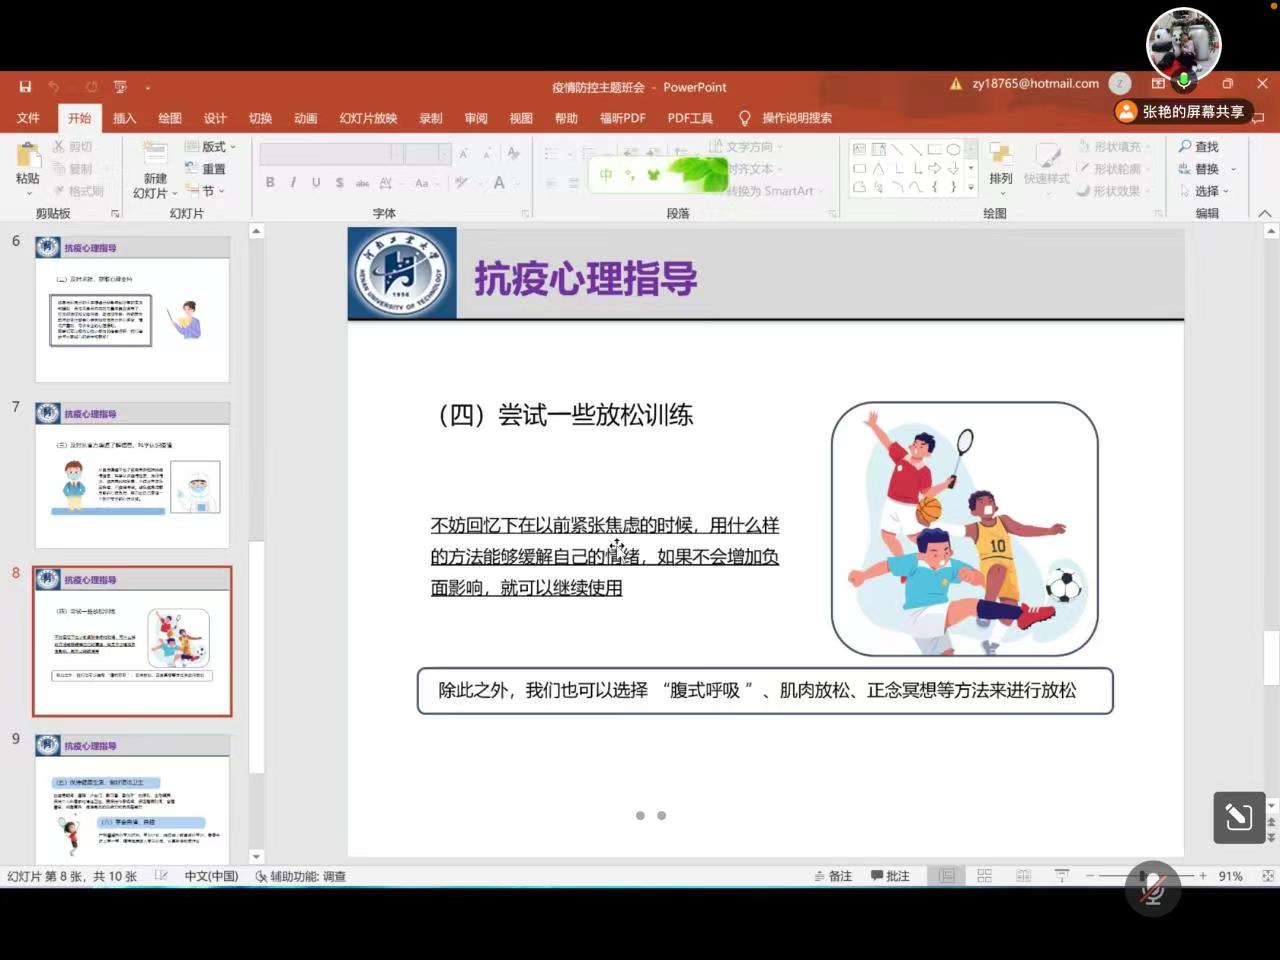Collapse the ribbon with chevron arrow
Screen dimensions: 1280x960
1264,213
